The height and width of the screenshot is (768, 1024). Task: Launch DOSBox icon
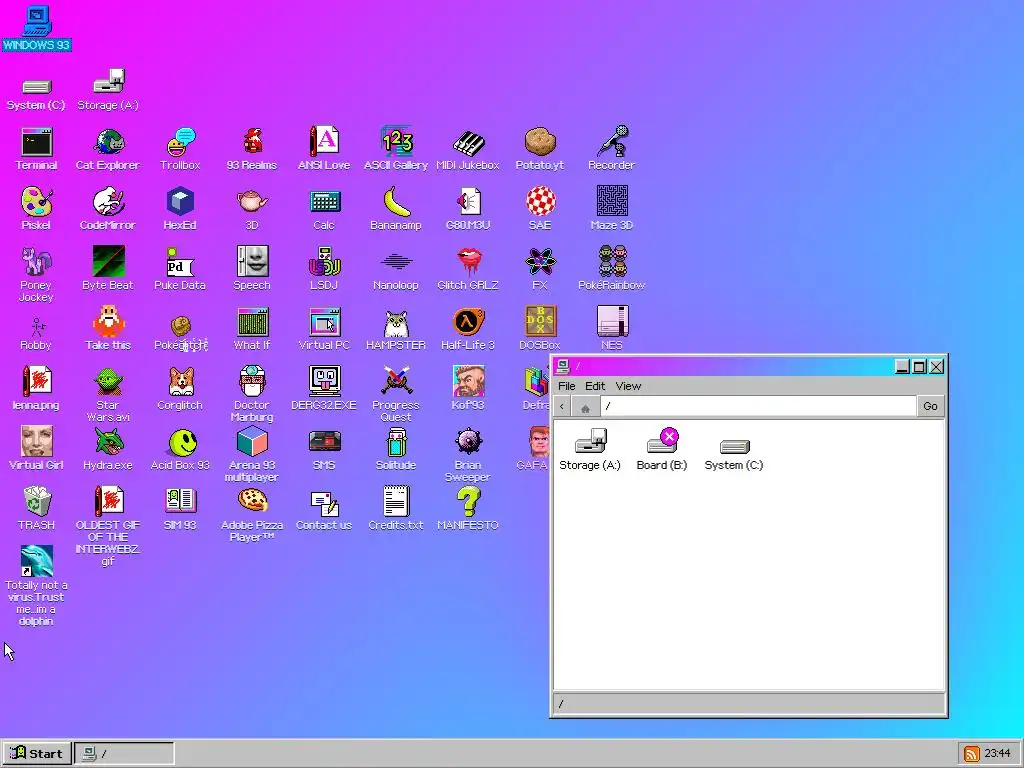pyautogui.click(x=539, y=329)
